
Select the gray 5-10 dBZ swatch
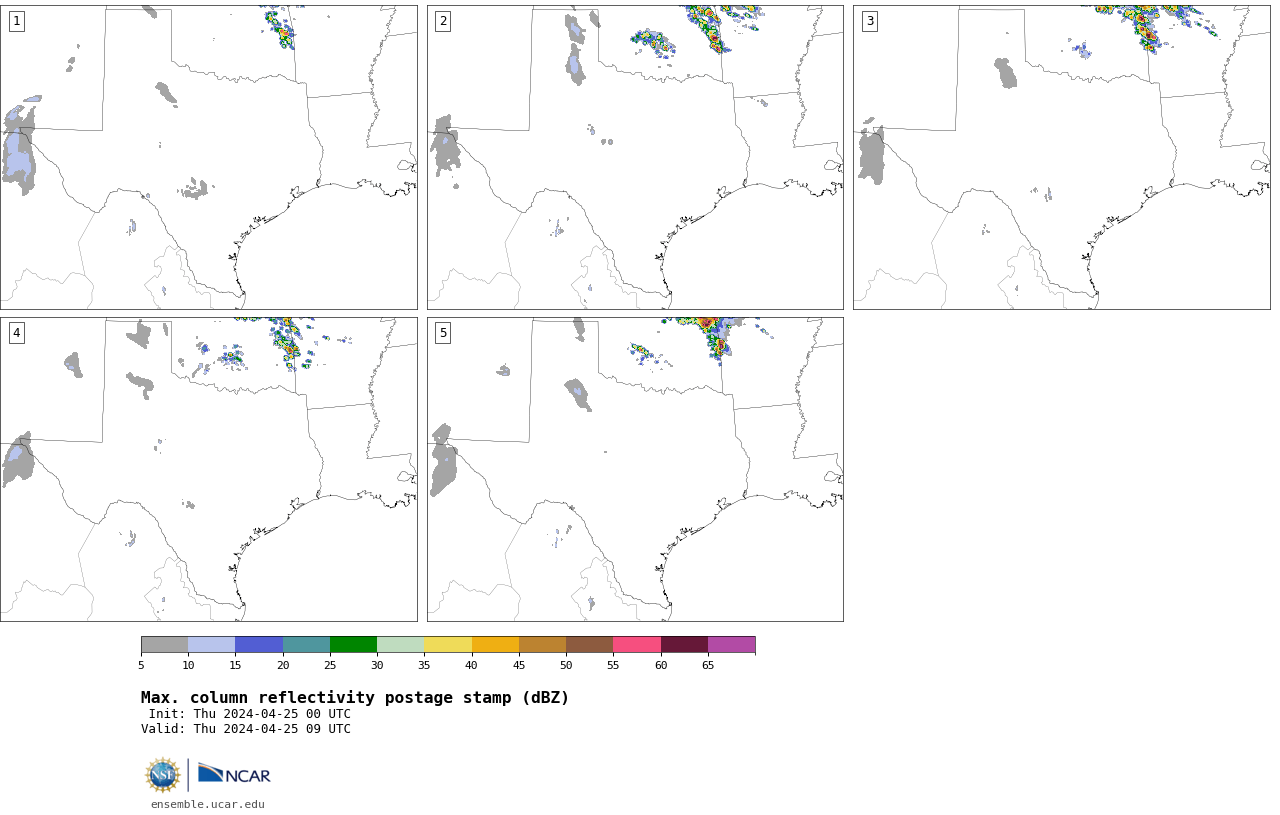[165, 644]
